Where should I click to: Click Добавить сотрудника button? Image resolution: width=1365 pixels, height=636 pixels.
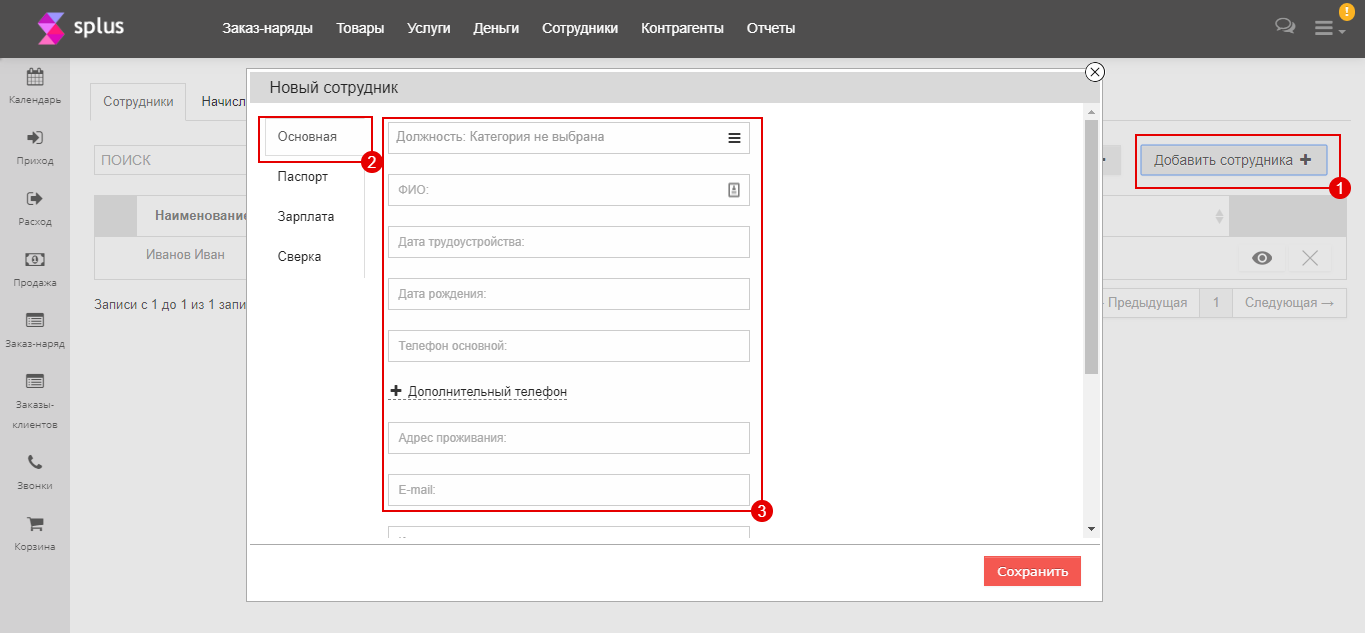(1232, 160)
